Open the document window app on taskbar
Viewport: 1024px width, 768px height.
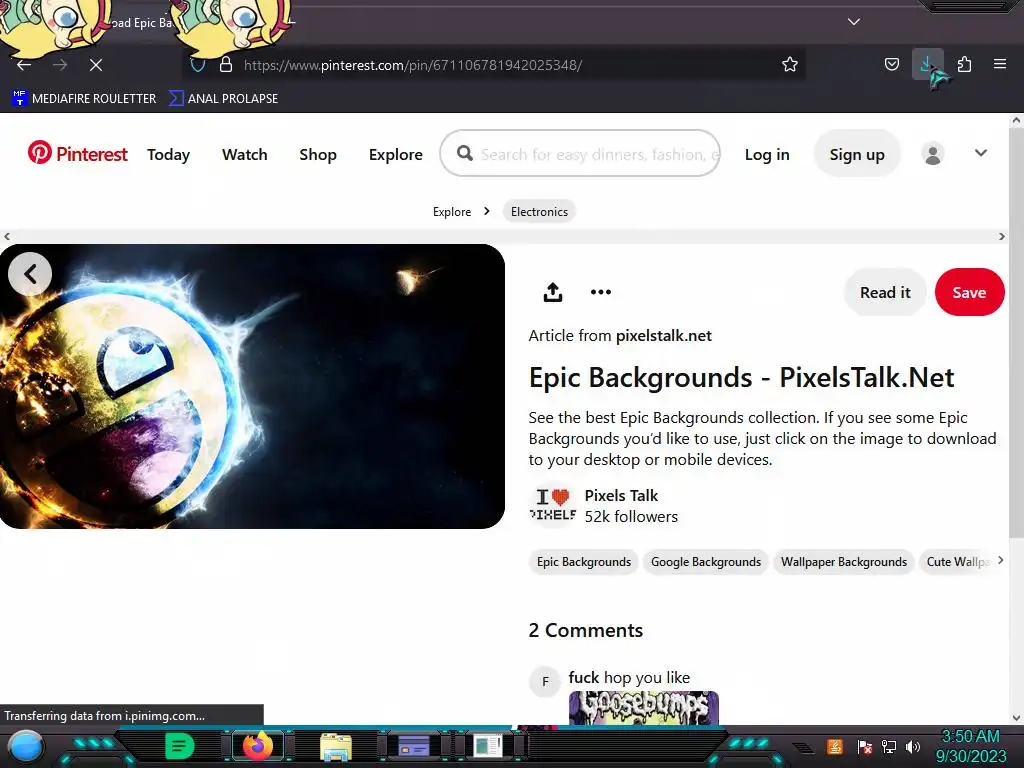tap(487, 746)
